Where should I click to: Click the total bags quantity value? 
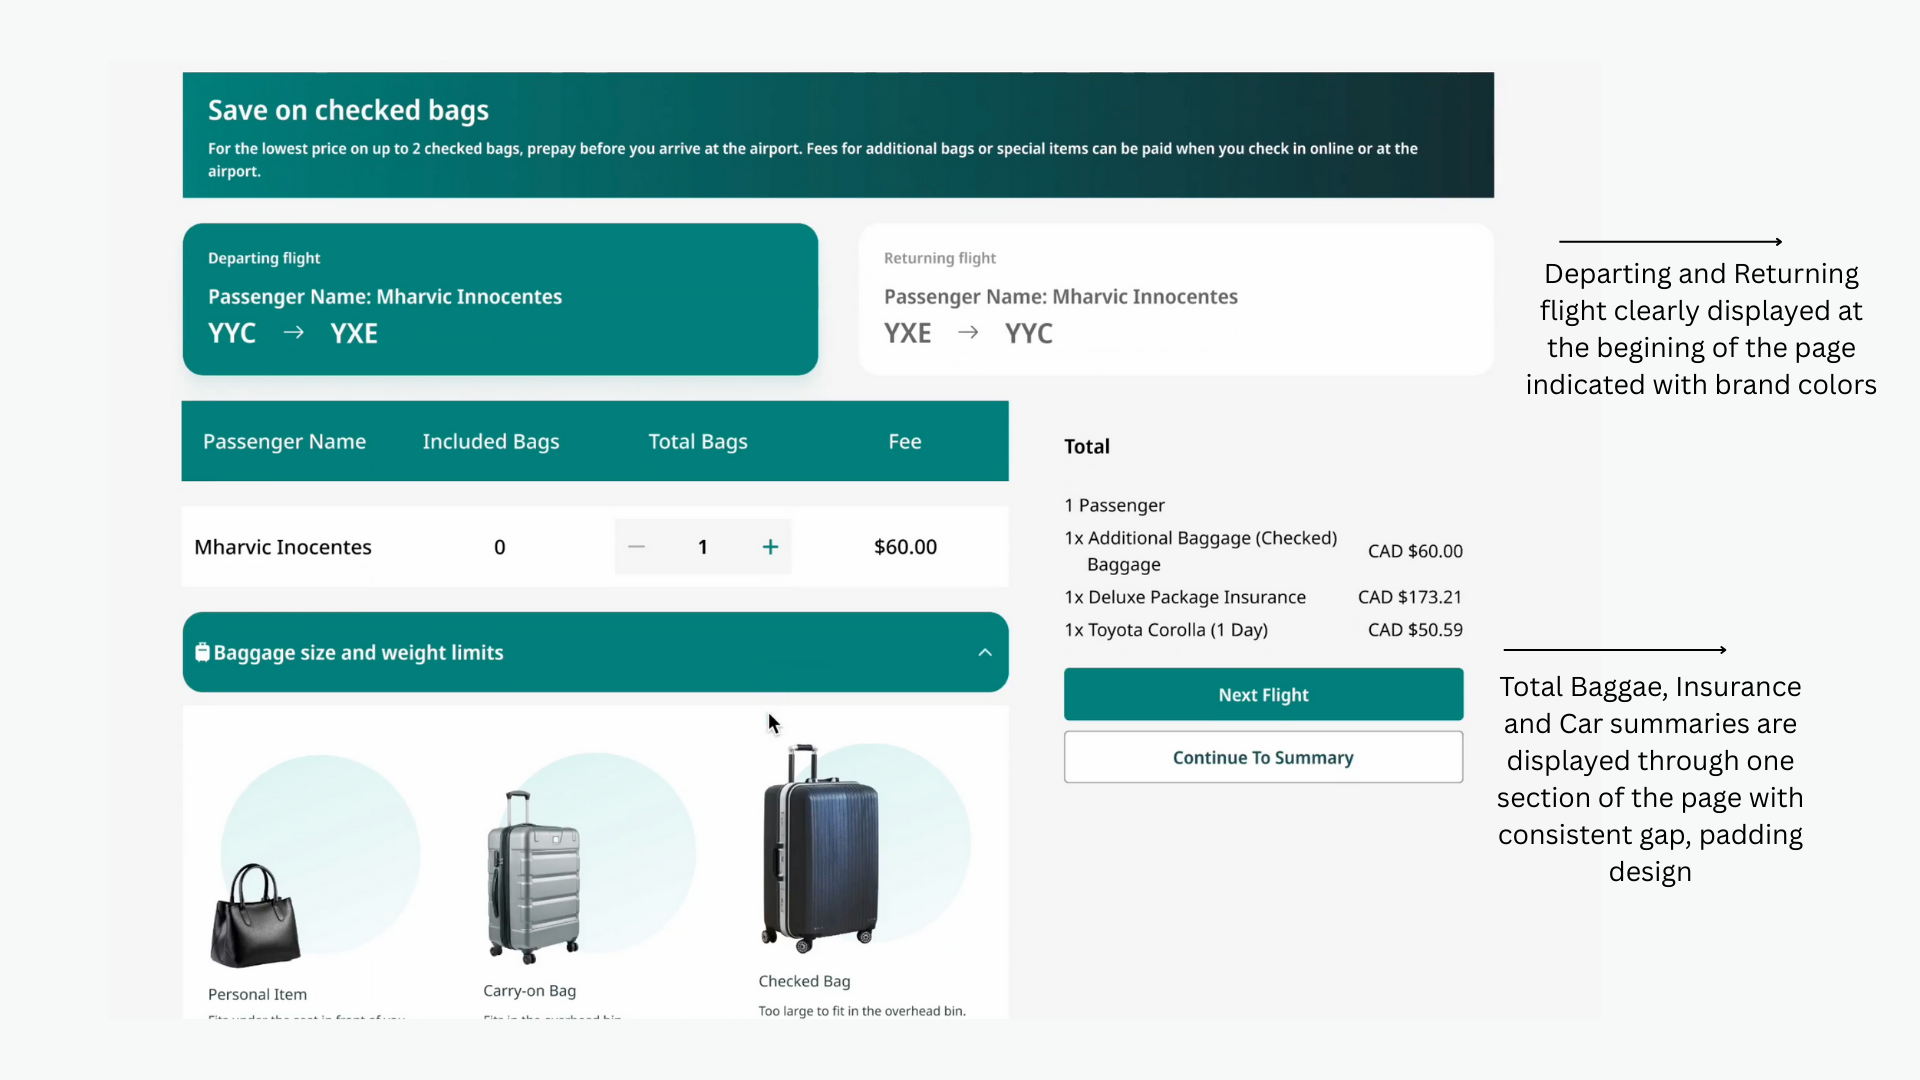coord(703,547)
